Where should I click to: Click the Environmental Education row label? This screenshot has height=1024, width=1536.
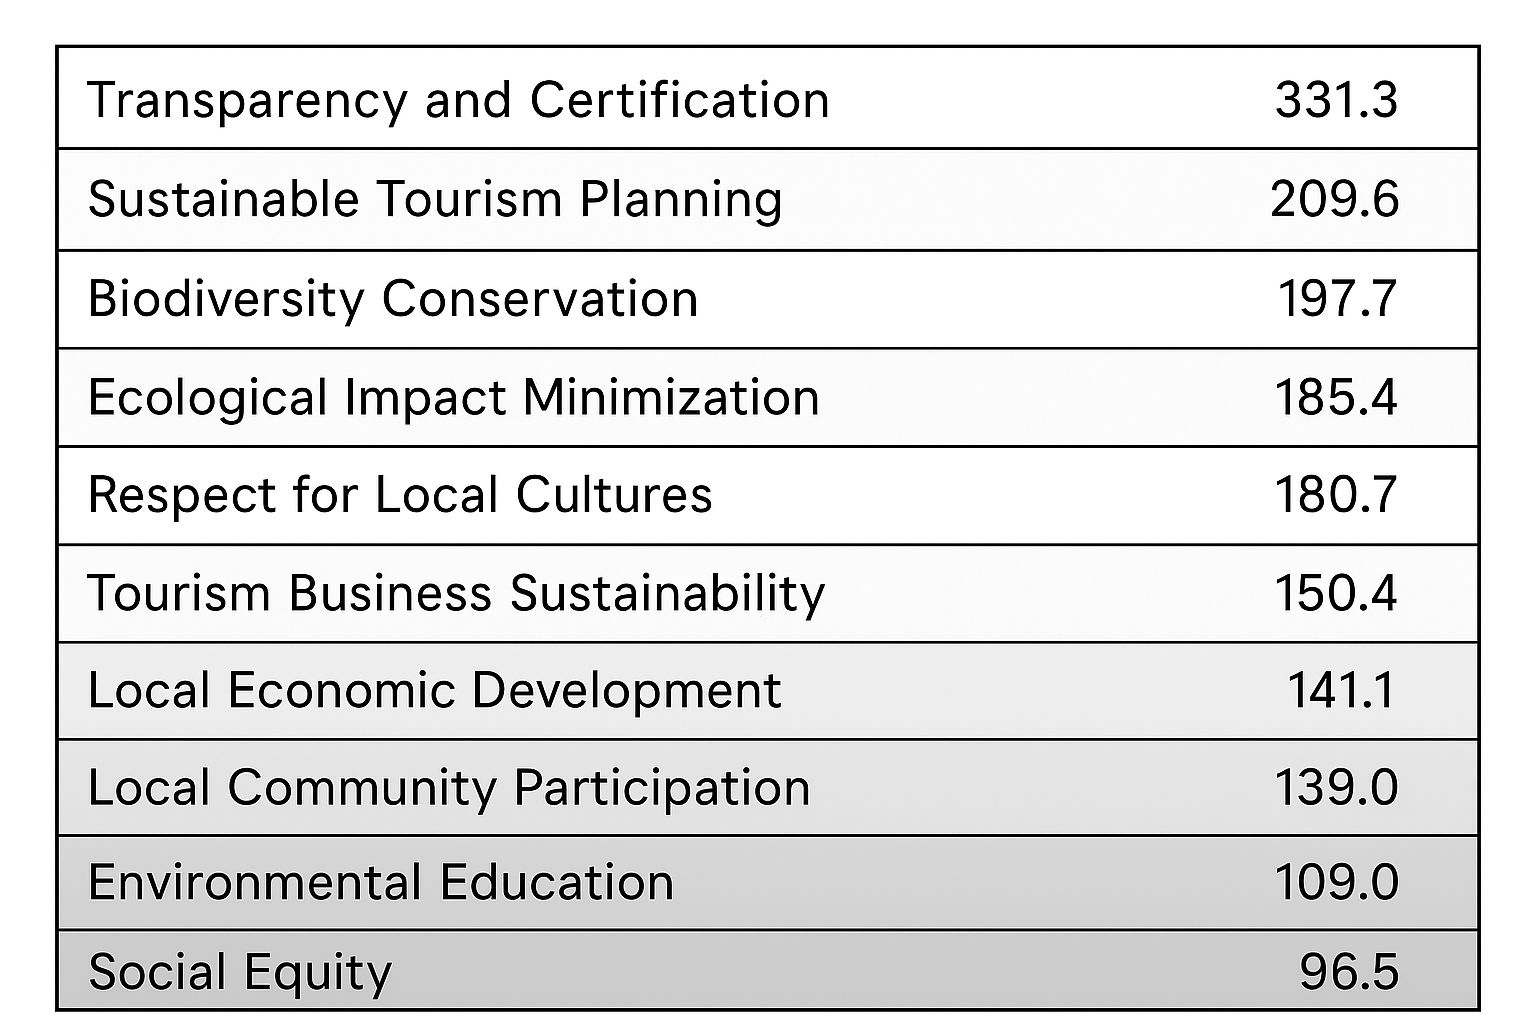coord(380,883)
